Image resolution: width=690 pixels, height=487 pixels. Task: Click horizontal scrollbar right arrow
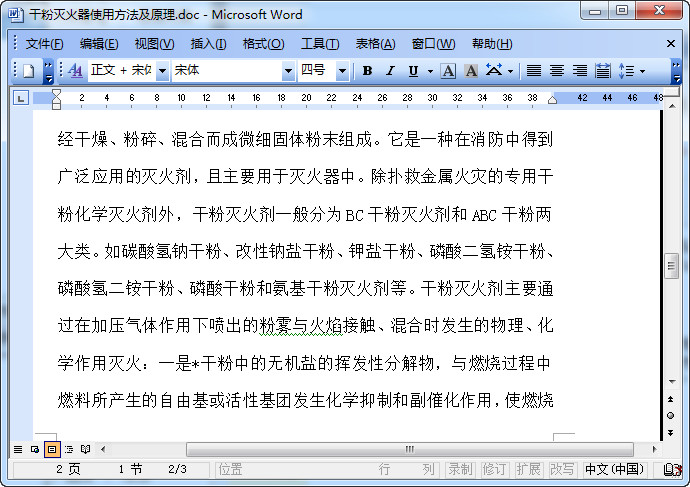click(655, 449)
